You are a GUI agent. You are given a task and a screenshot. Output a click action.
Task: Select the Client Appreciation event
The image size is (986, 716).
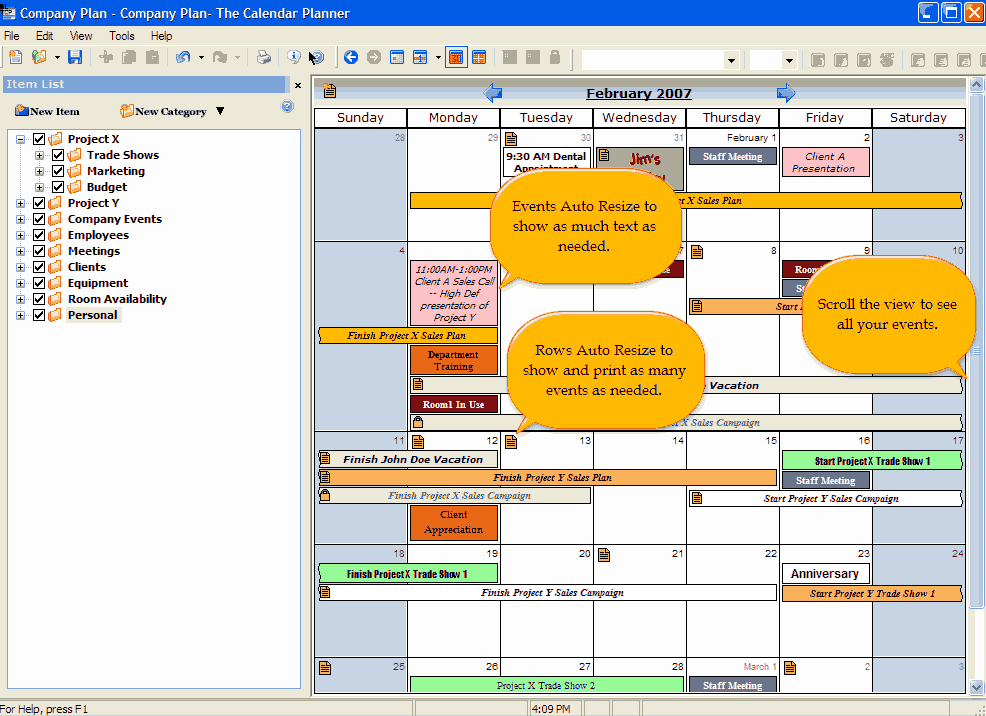coord(453,522)
